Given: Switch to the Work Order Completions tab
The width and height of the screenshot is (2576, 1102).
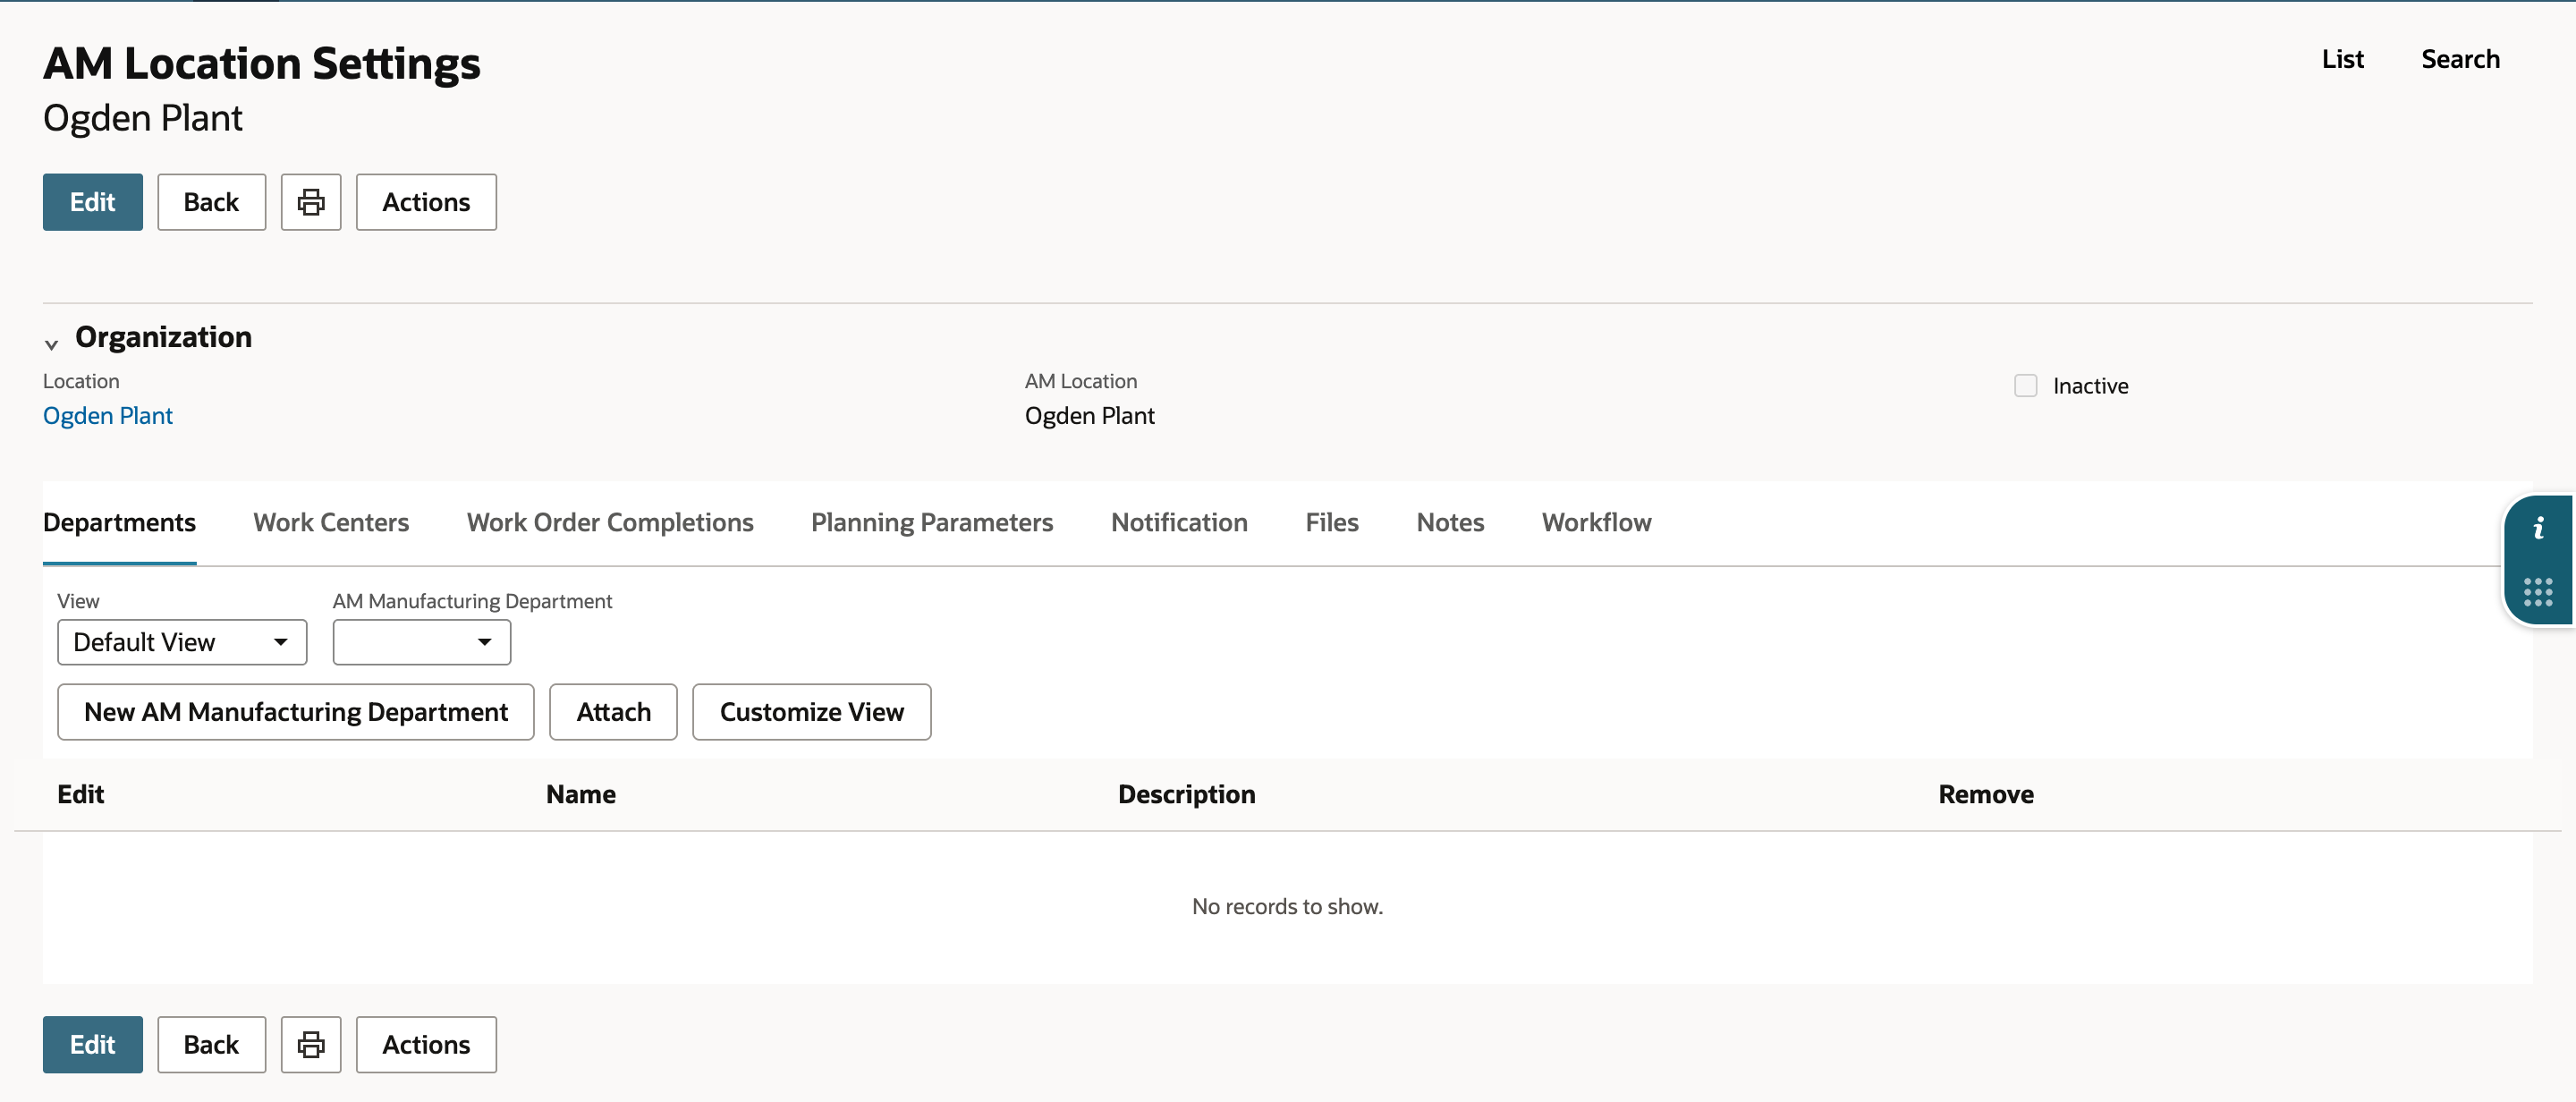Looking at the screenshot, I should pyautogui.click(x=610, y=522).
